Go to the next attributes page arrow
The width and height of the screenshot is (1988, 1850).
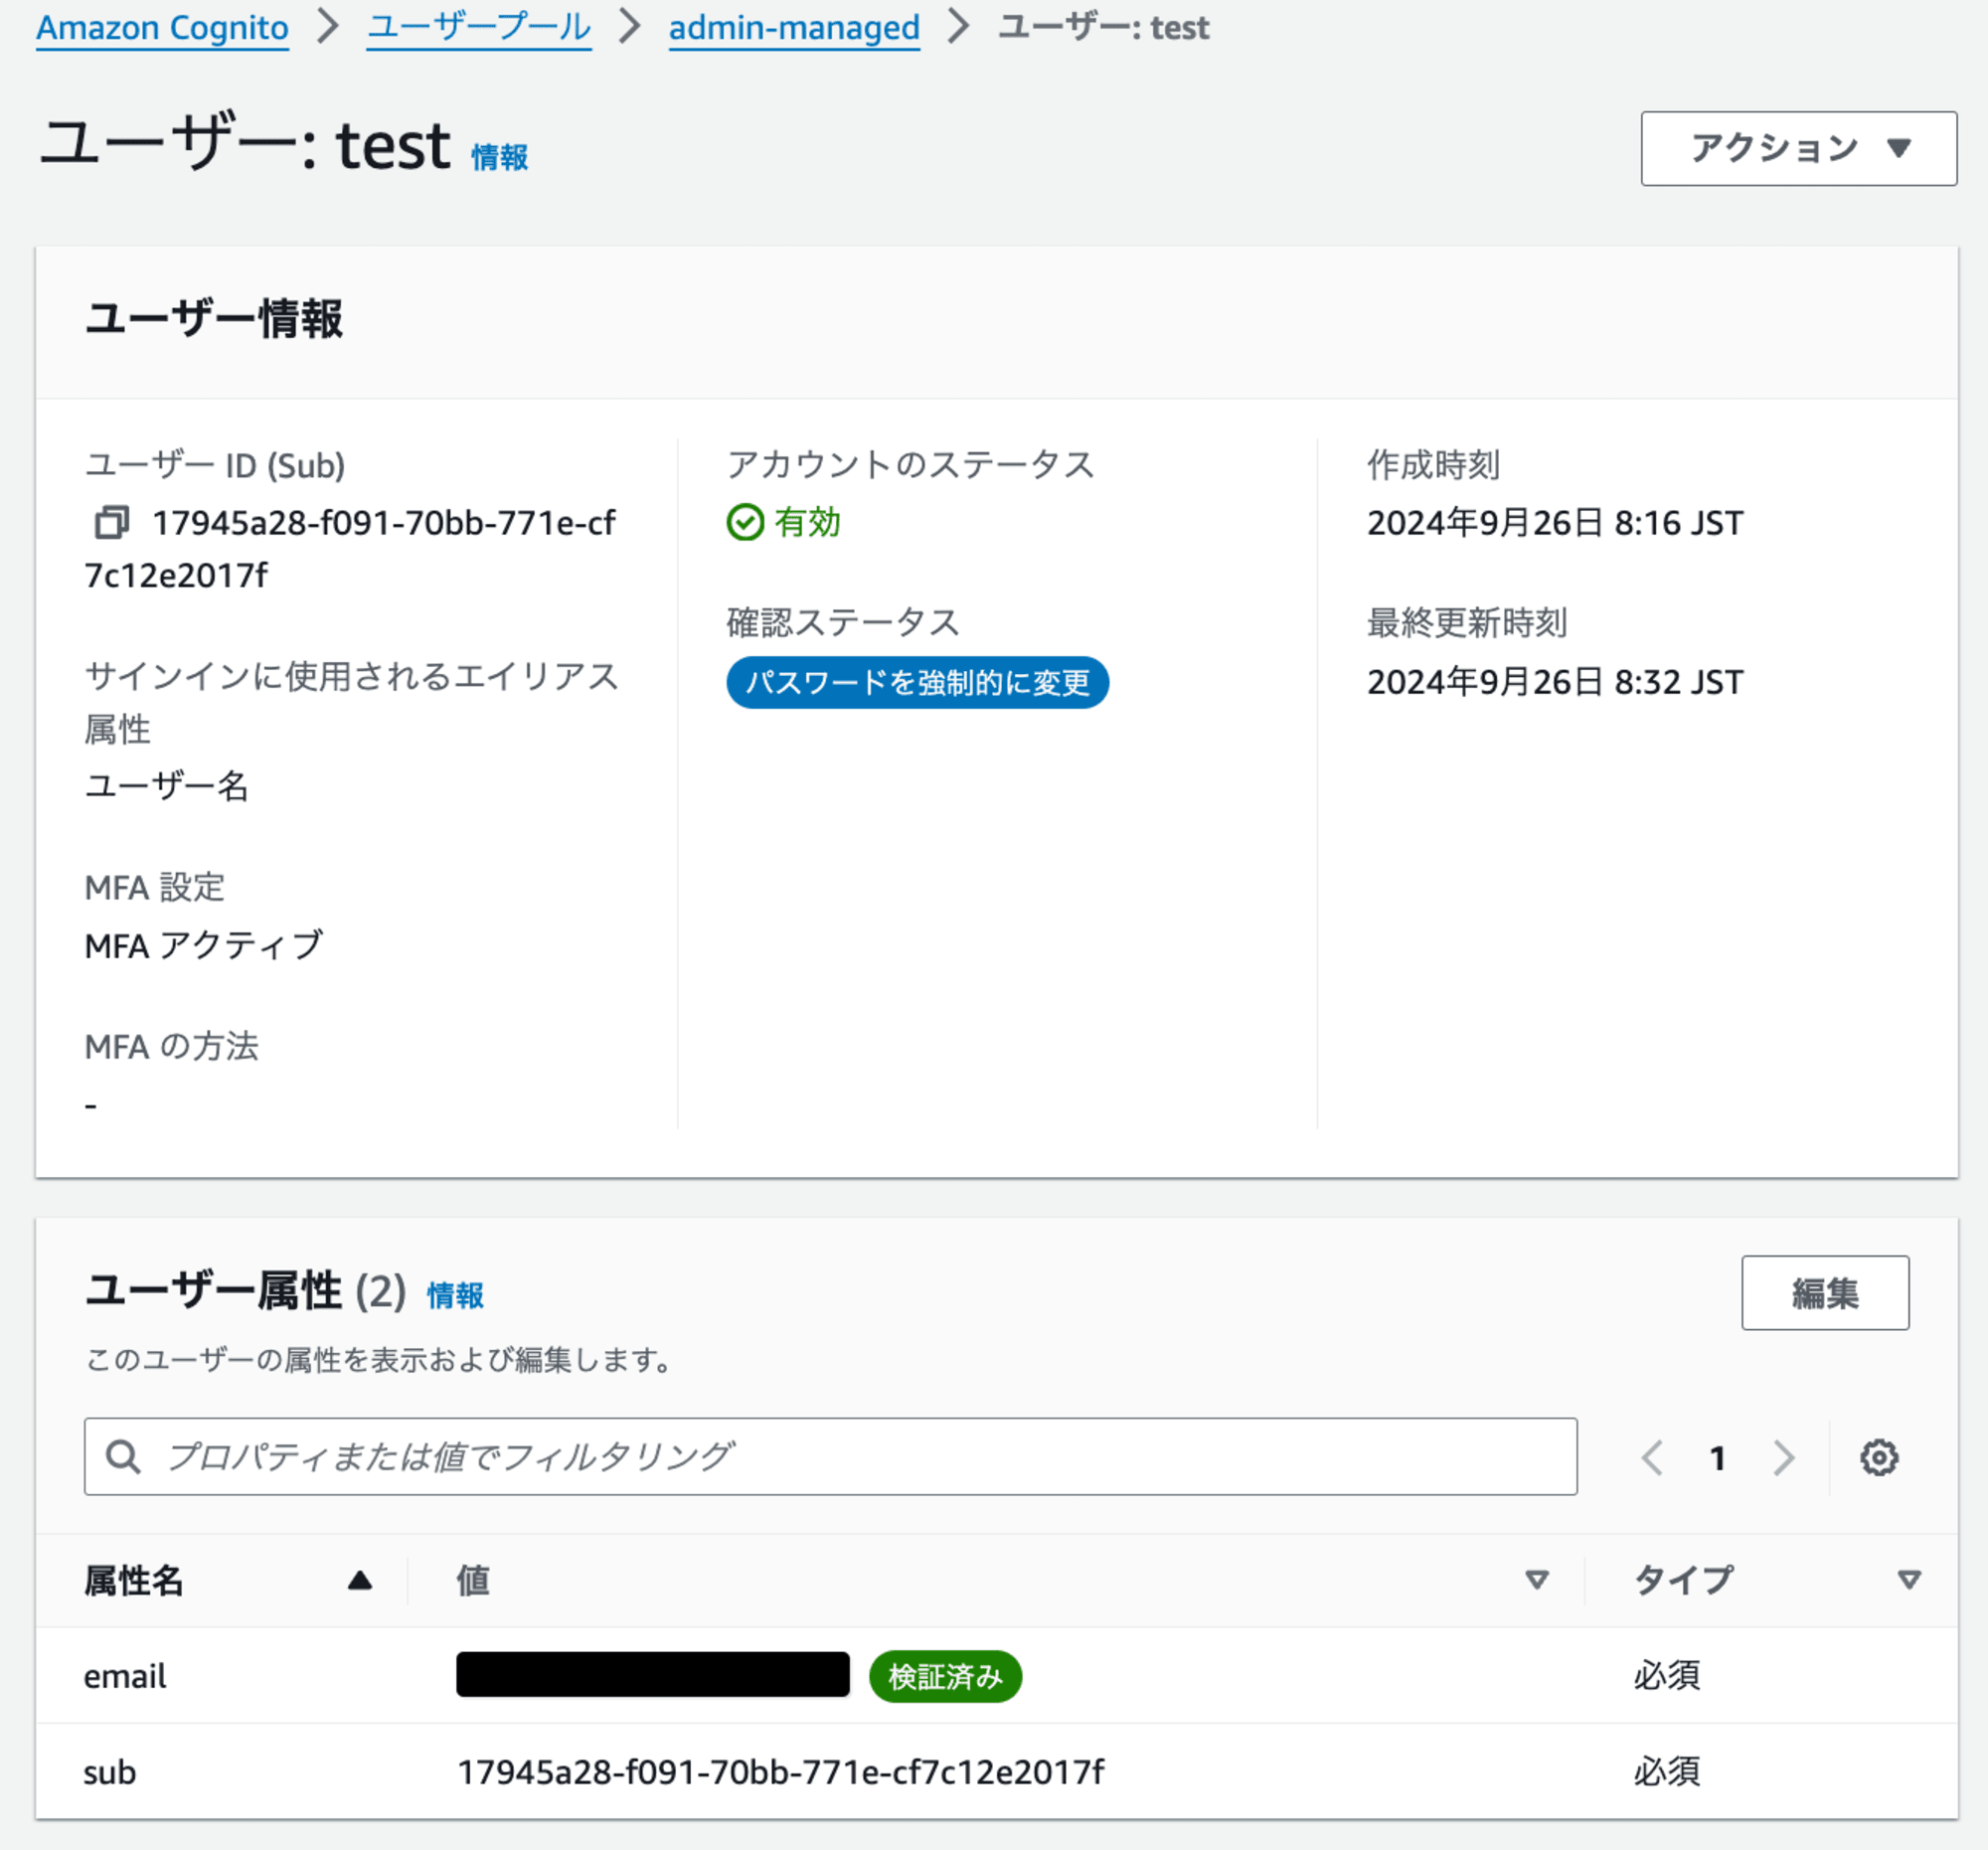click(1783, 1457)
